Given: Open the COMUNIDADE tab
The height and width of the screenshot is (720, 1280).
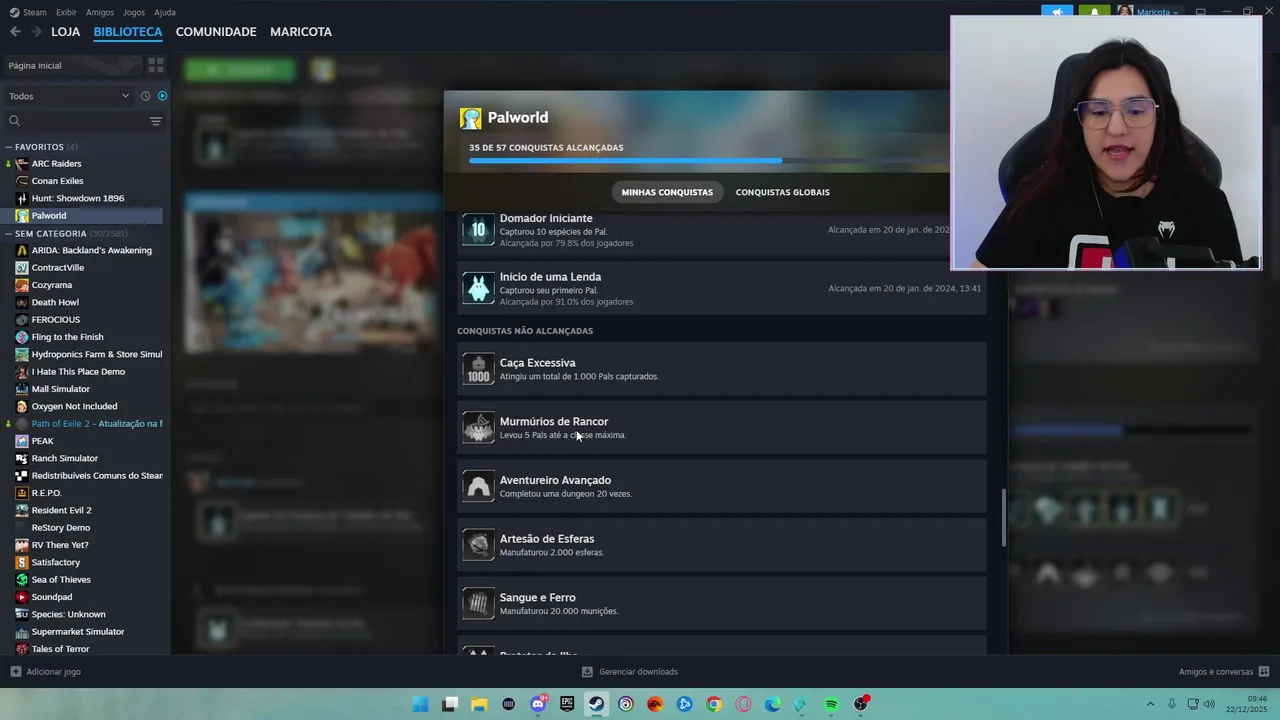Looking at the screenshot, I should click(216, 32).
